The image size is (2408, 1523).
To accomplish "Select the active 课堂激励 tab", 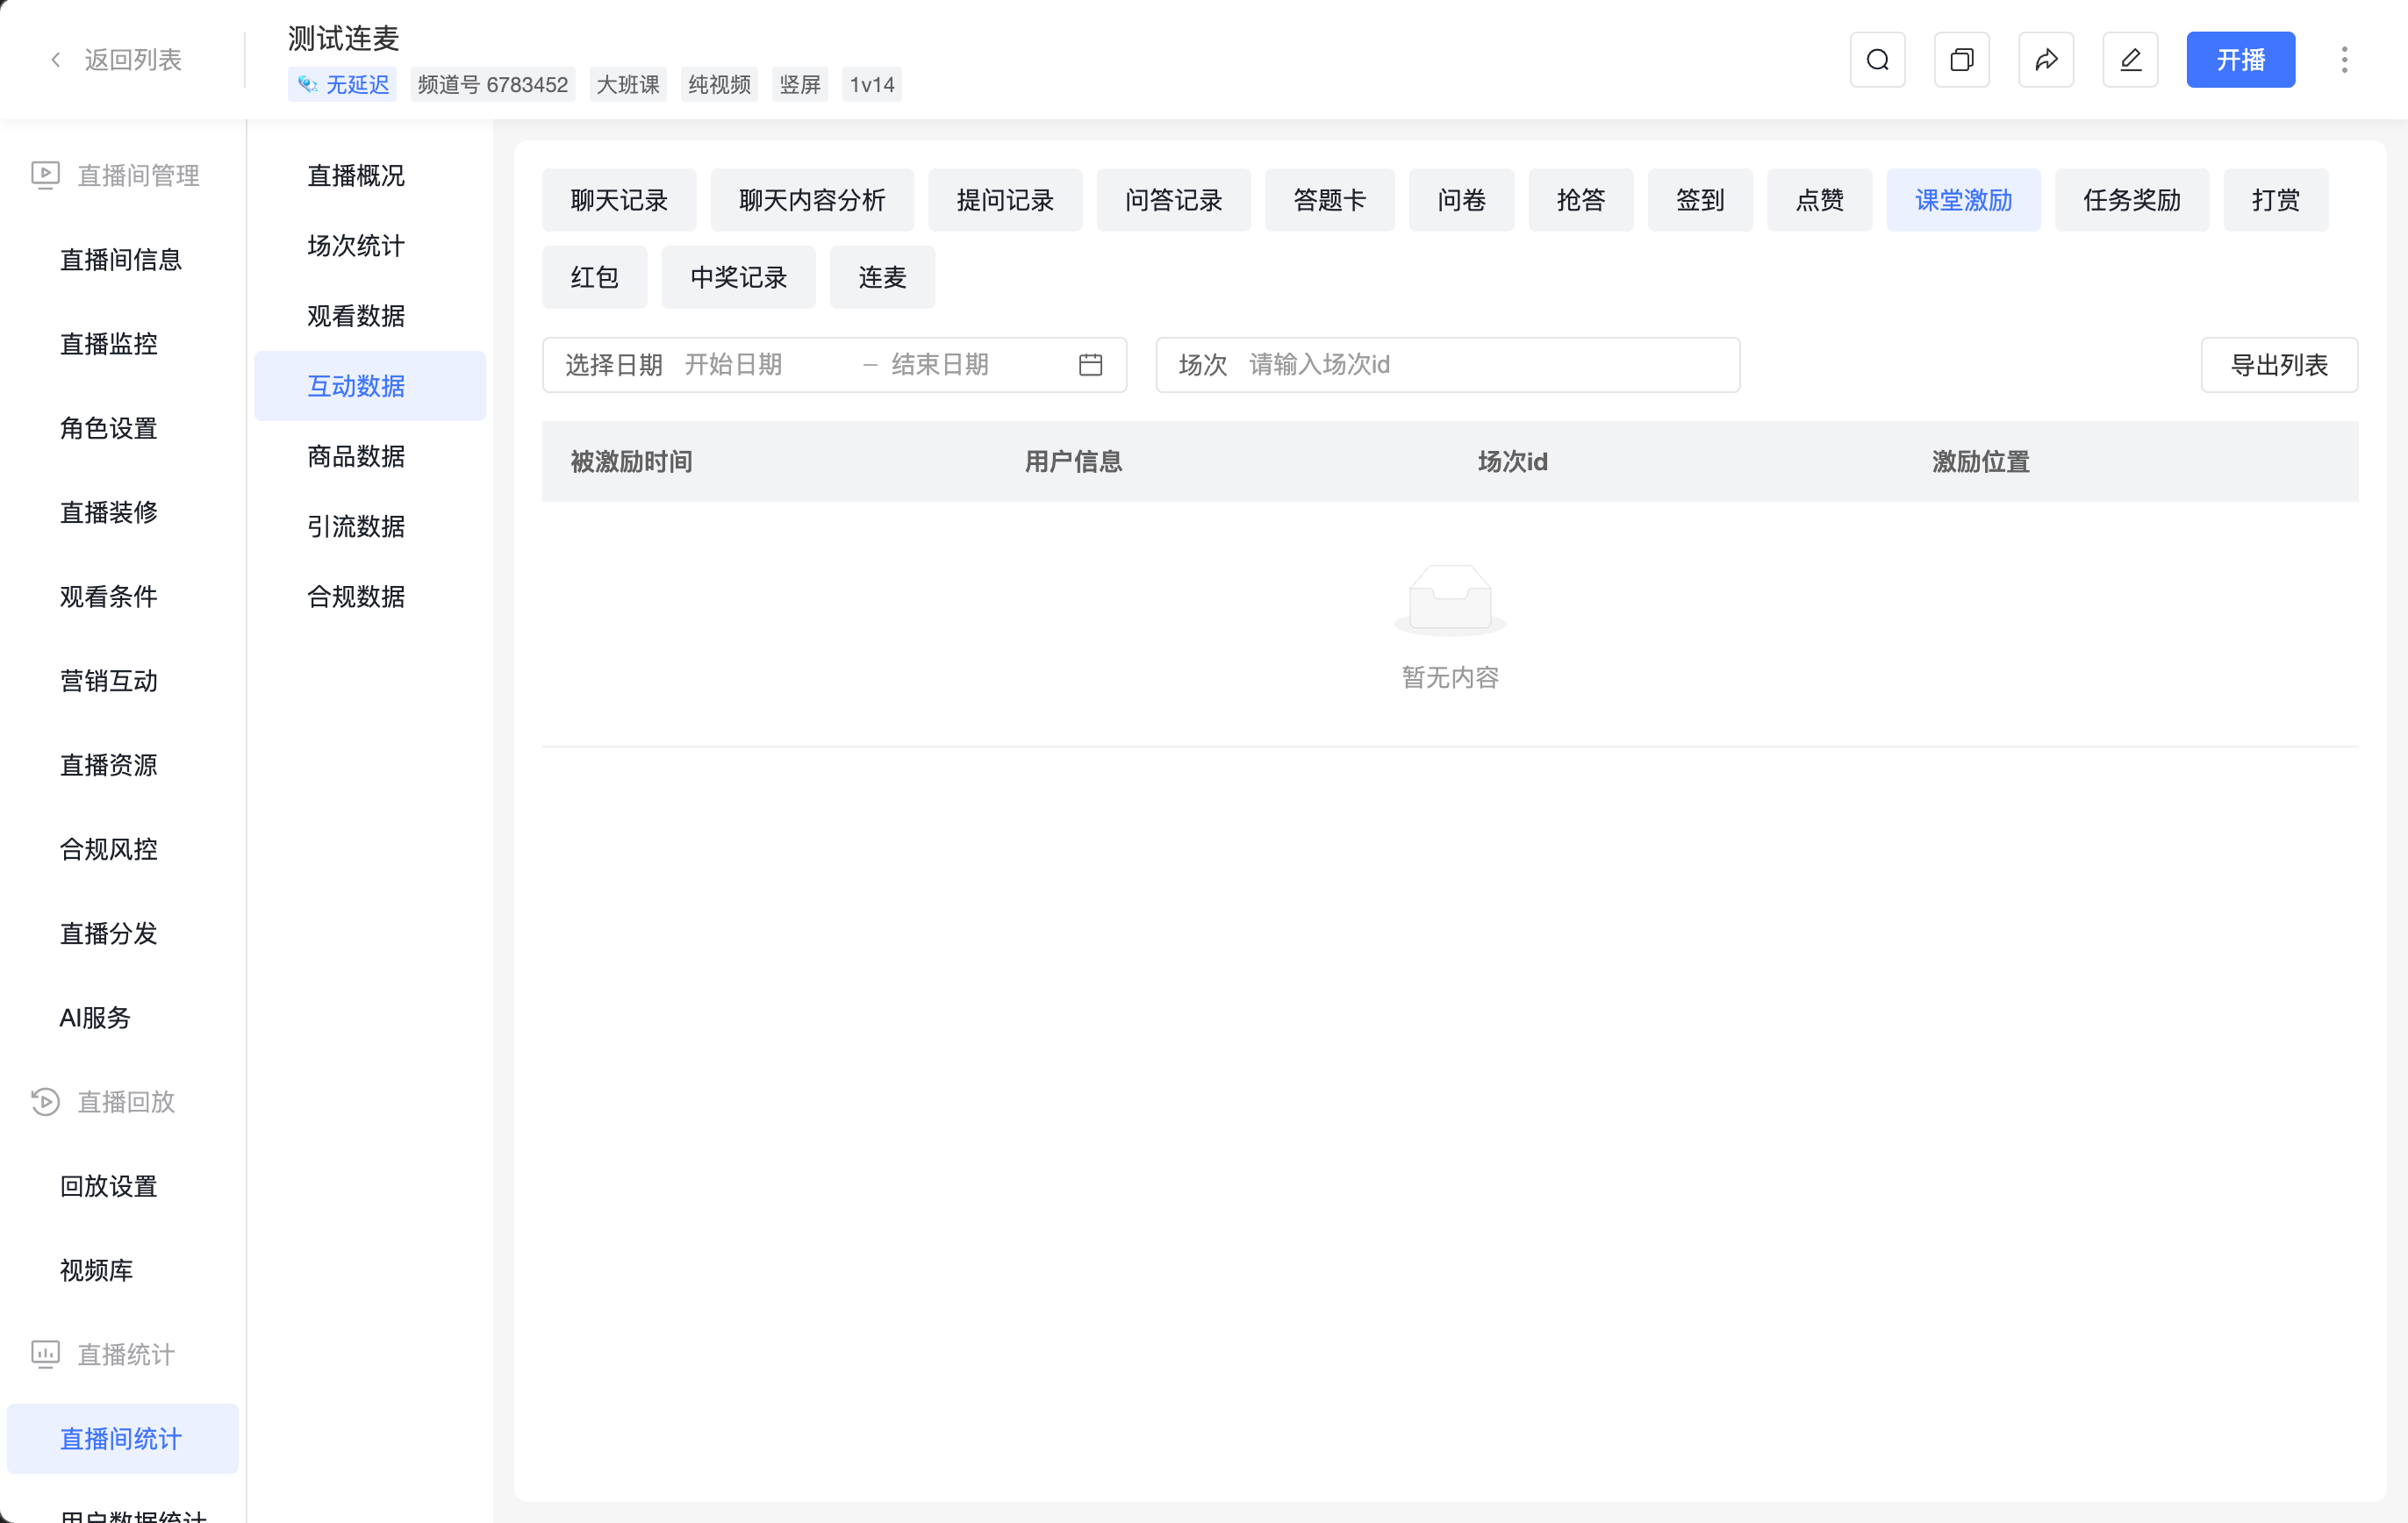I will coord(1963,200).
